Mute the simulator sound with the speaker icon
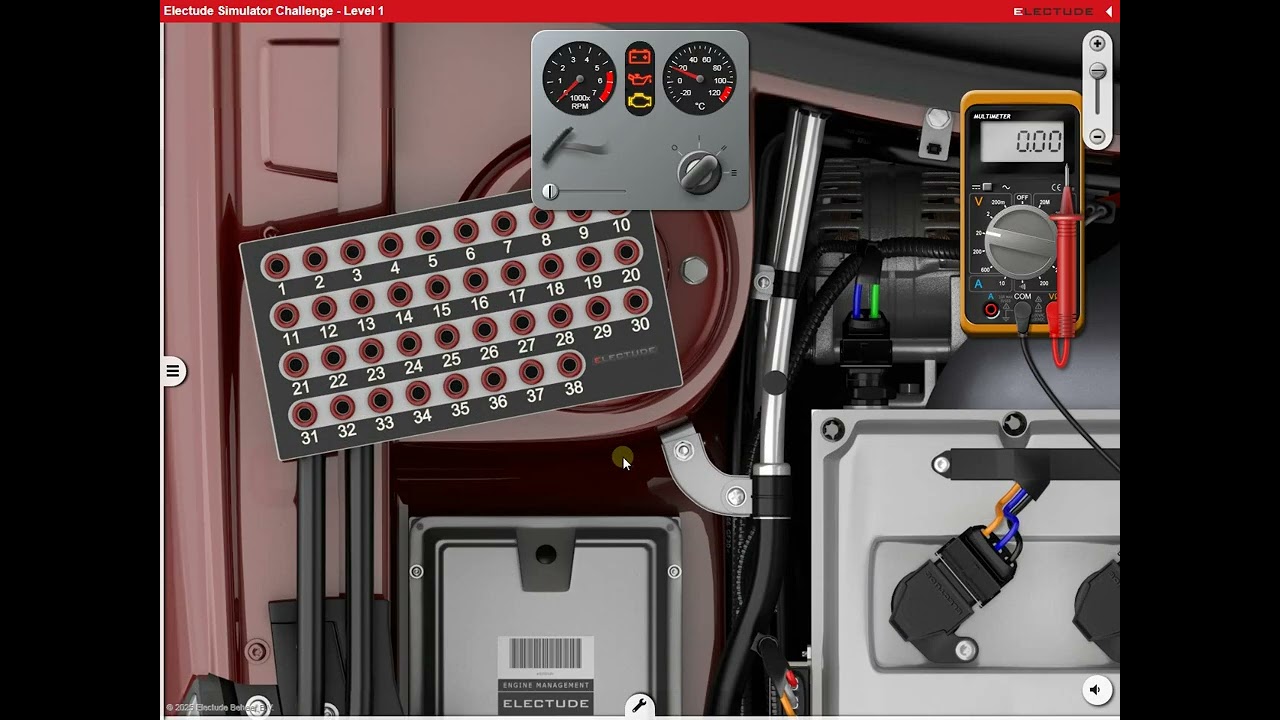 (x=1096, y=690)
